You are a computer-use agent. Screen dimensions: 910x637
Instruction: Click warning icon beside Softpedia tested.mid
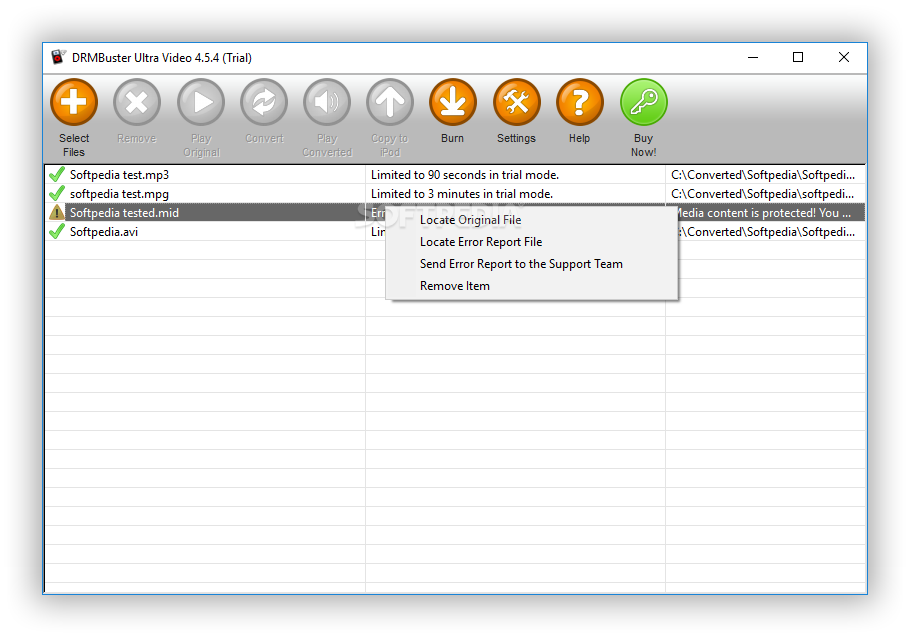pos(57,212)
